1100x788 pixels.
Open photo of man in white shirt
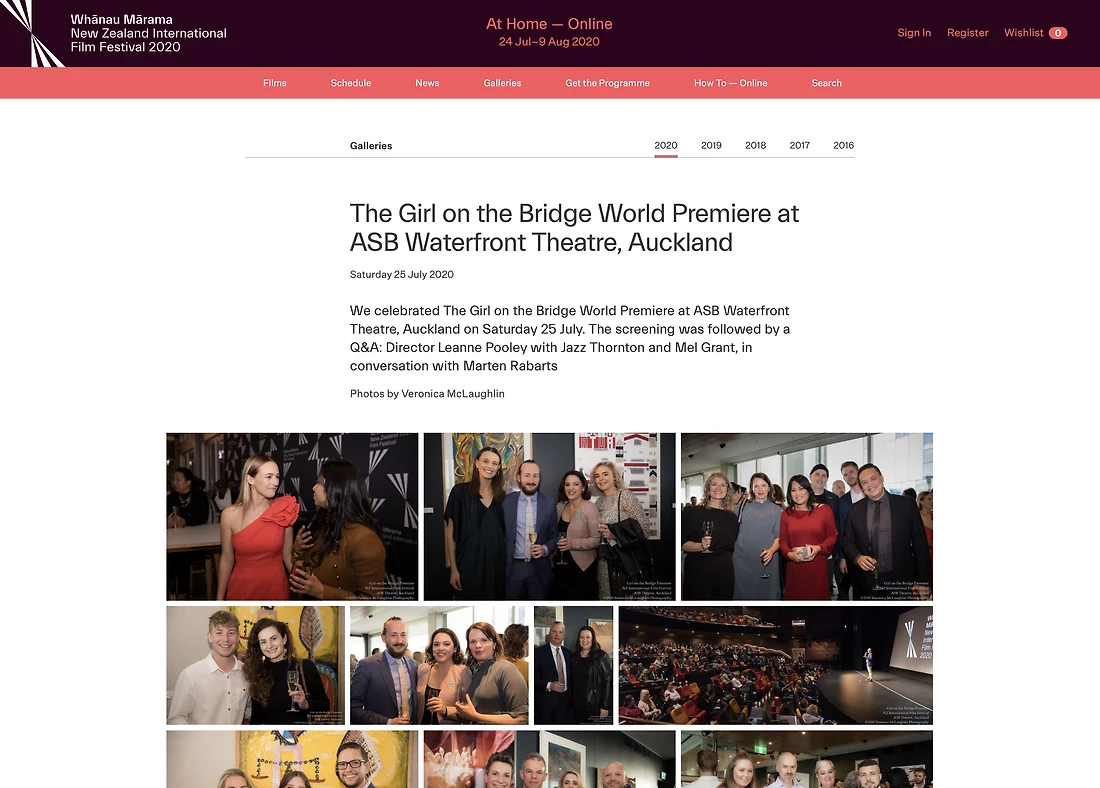click(x=255, y=665)
